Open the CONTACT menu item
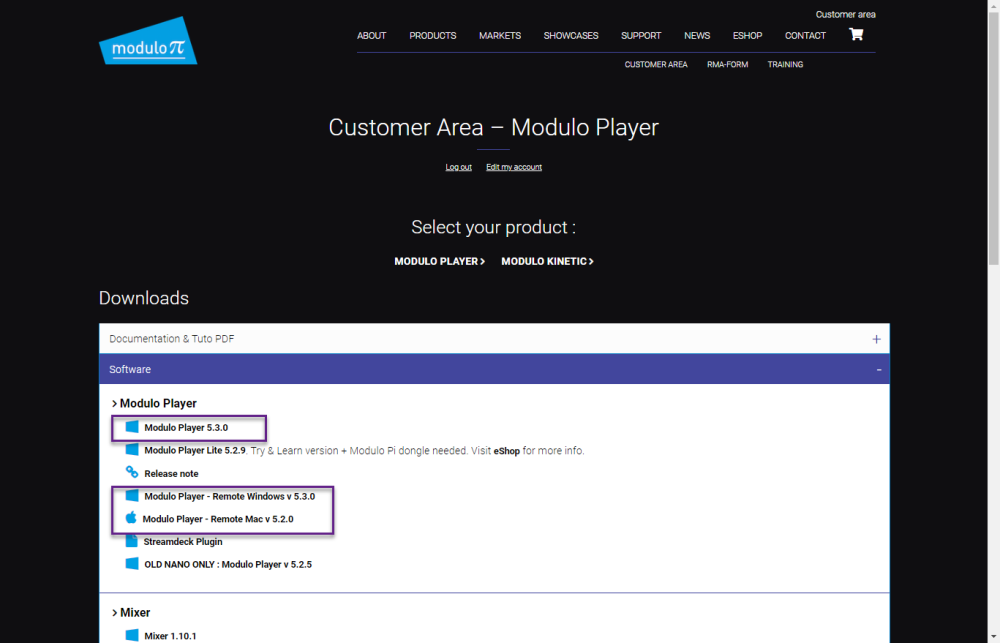 (x=805, y=36)
